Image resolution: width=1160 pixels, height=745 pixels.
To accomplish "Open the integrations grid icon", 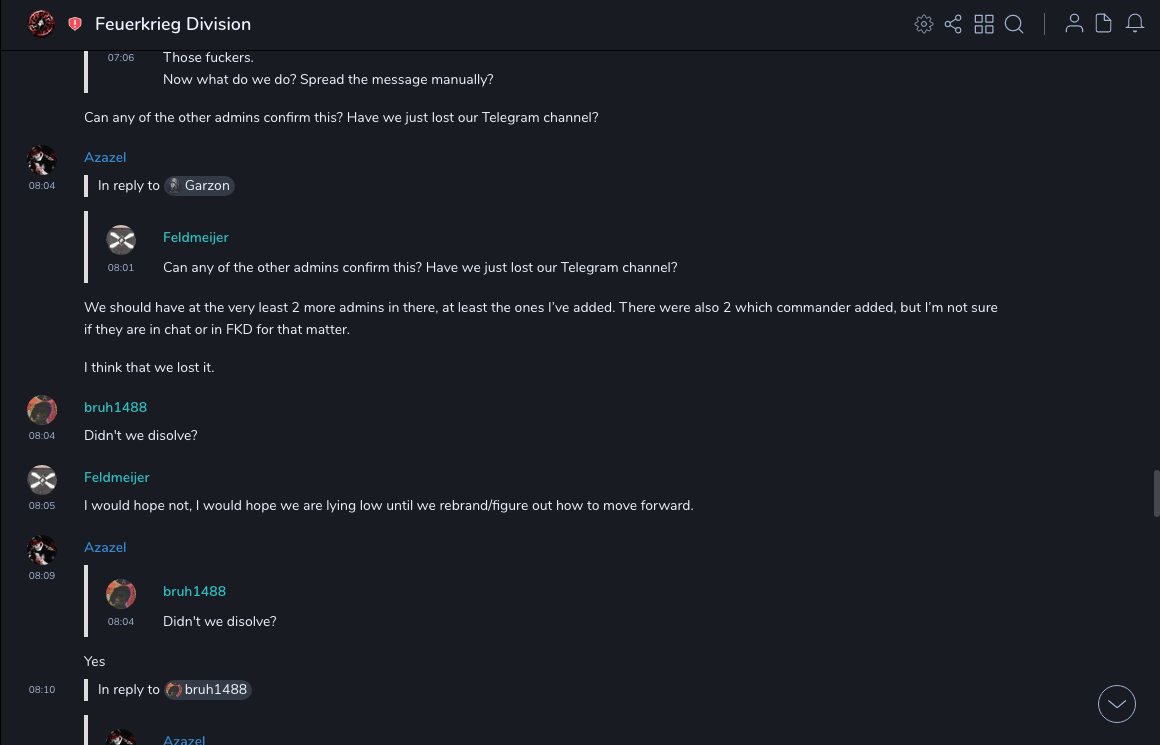I will (984, 24).
